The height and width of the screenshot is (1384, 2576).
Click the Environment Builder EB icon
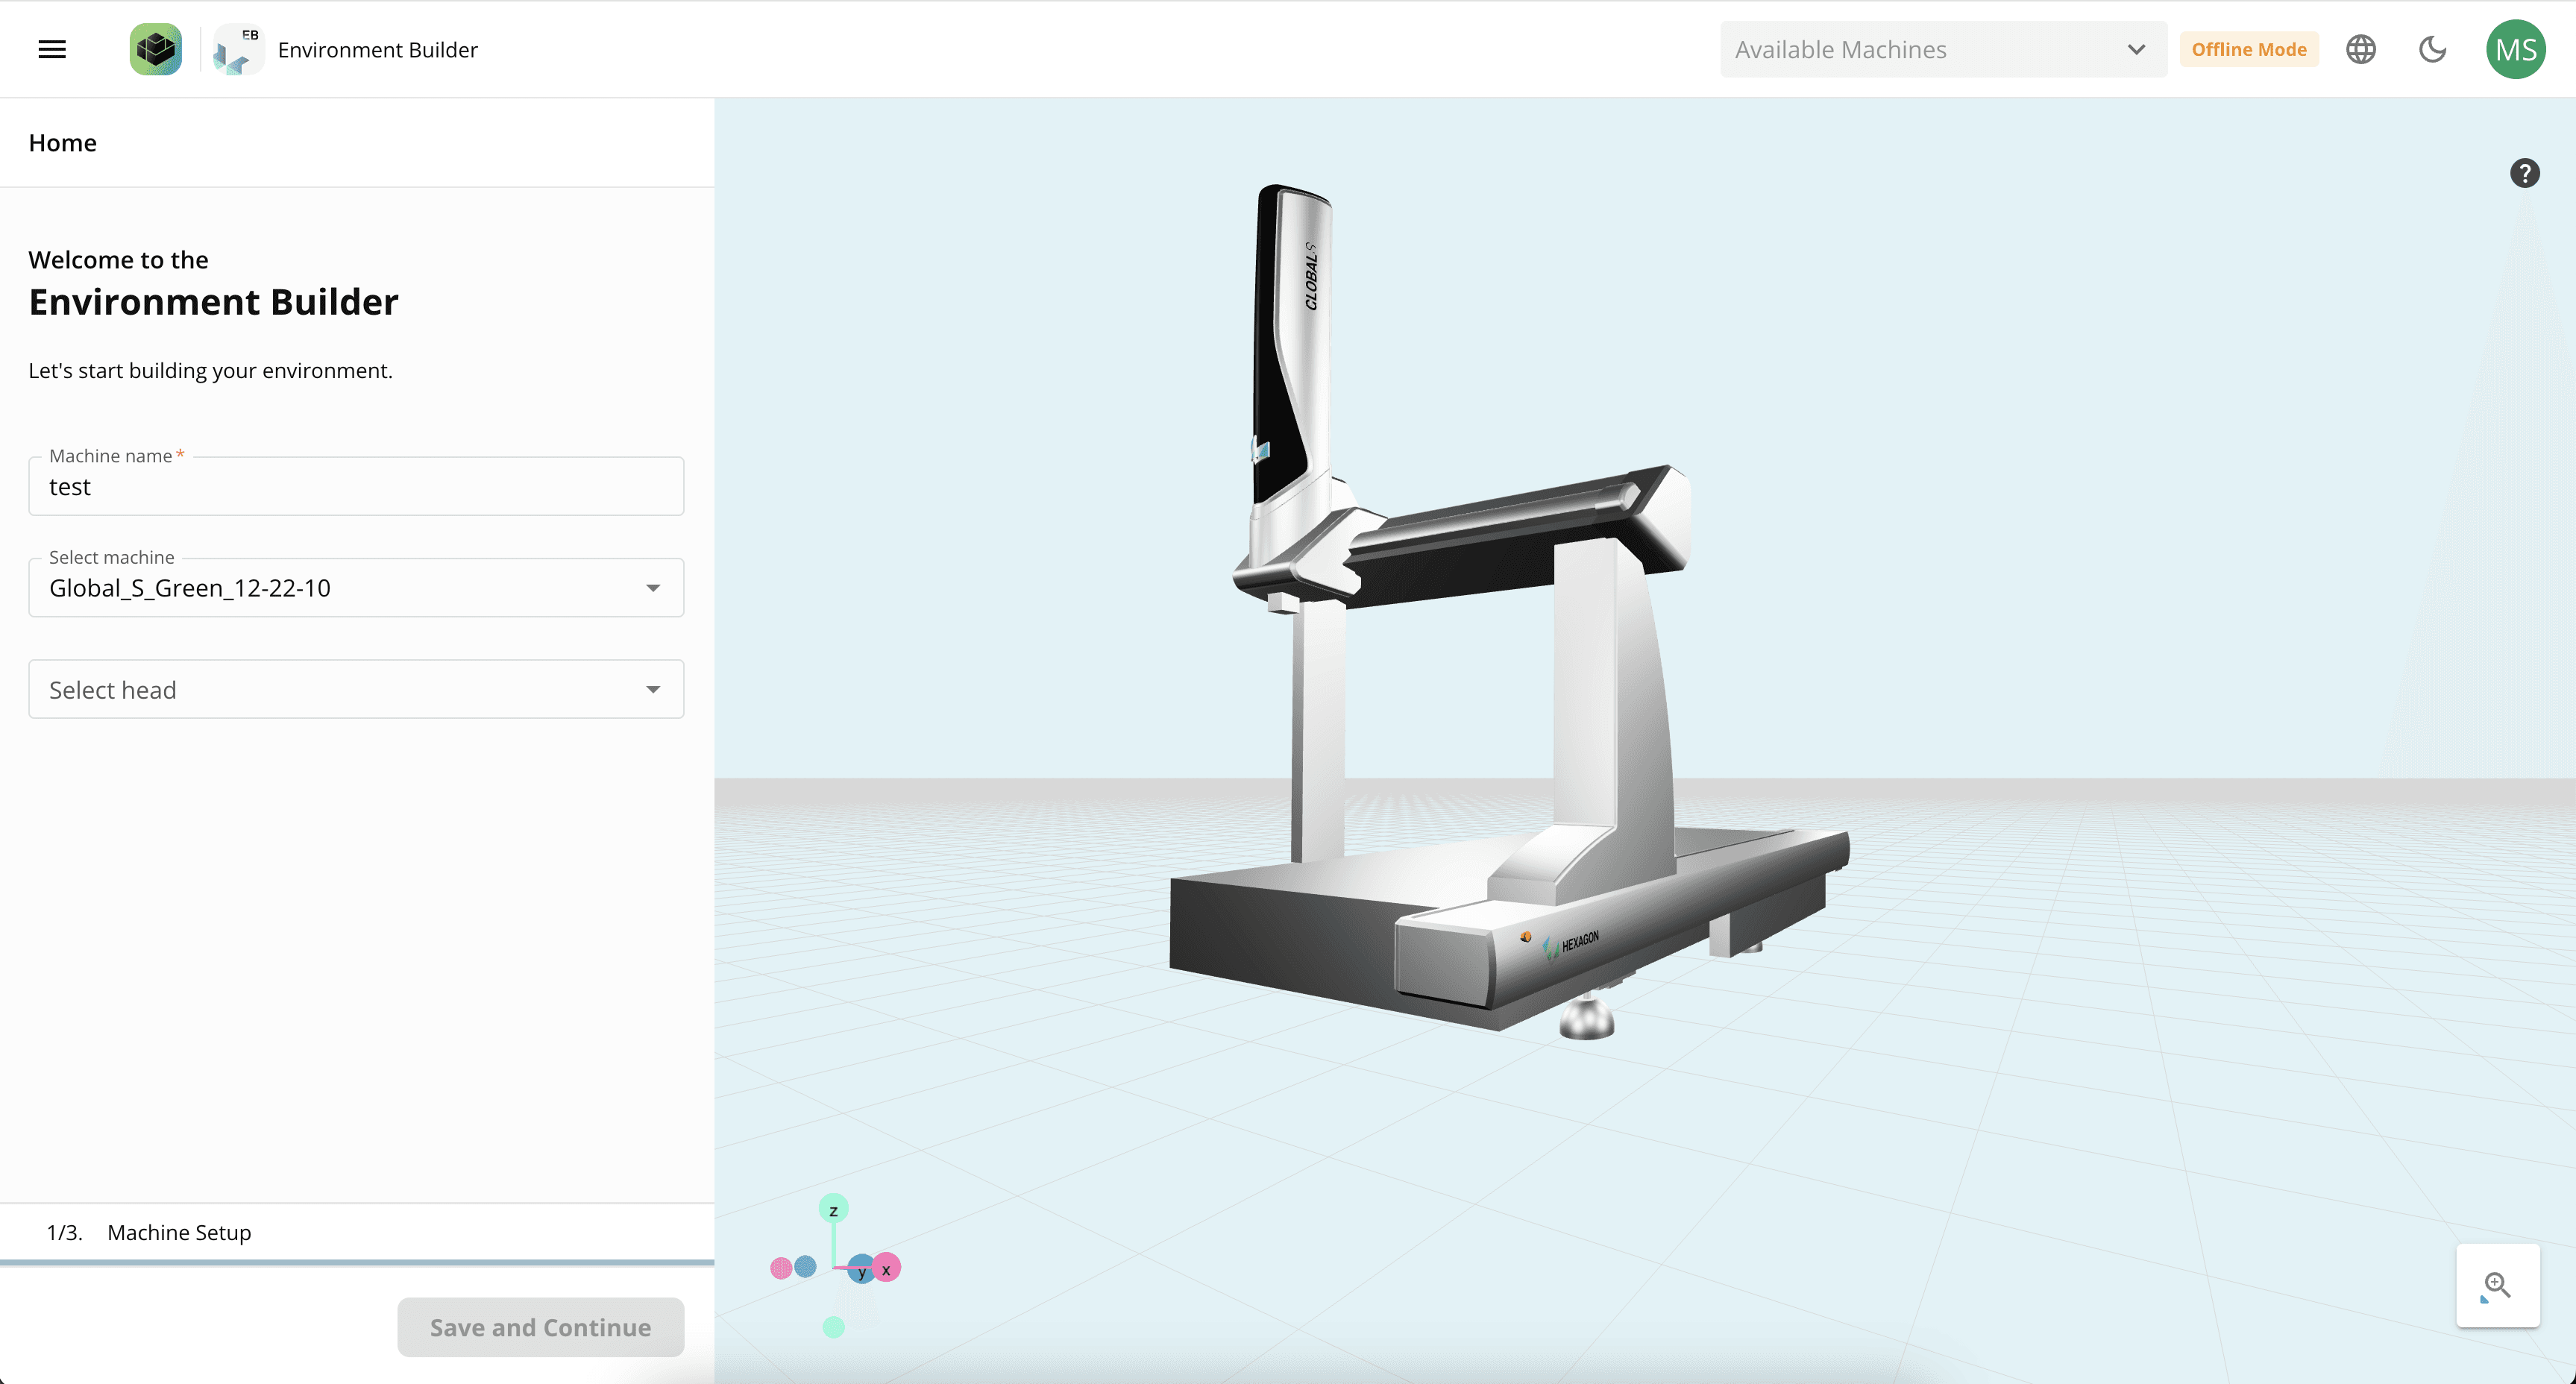click(238, 49)
